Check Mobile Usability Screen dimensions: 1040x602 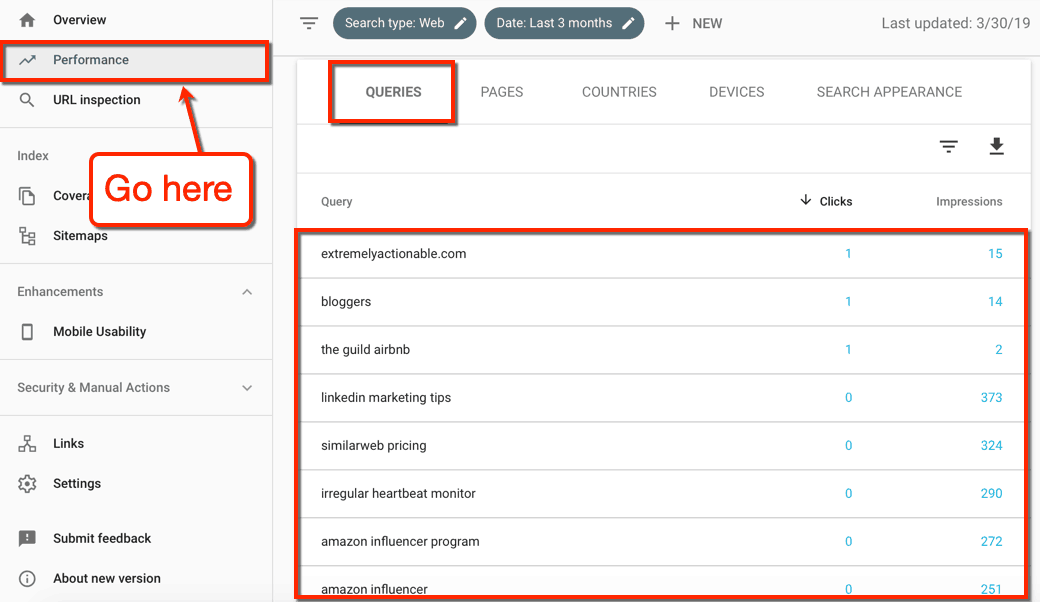(x=97, y=331)
